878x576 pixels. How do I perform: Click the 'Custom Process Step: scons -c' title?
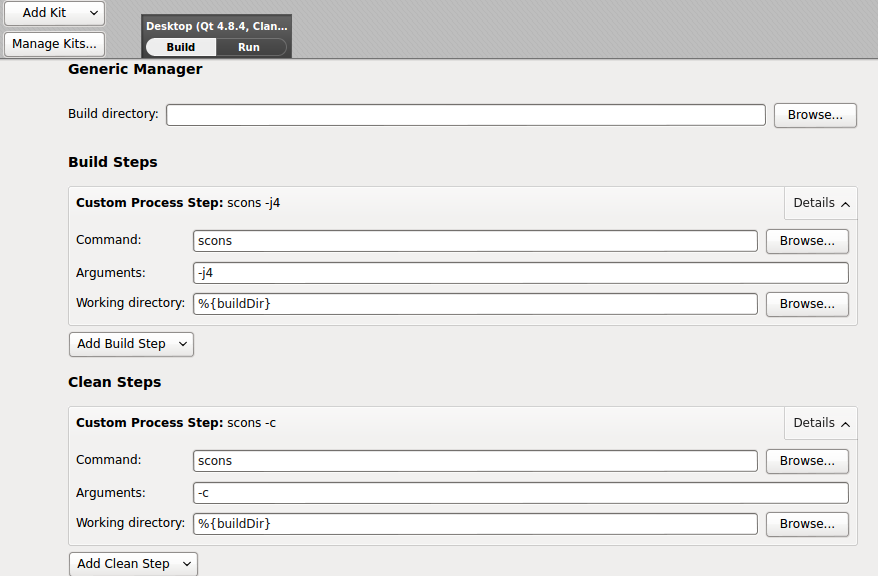point(176,423)
